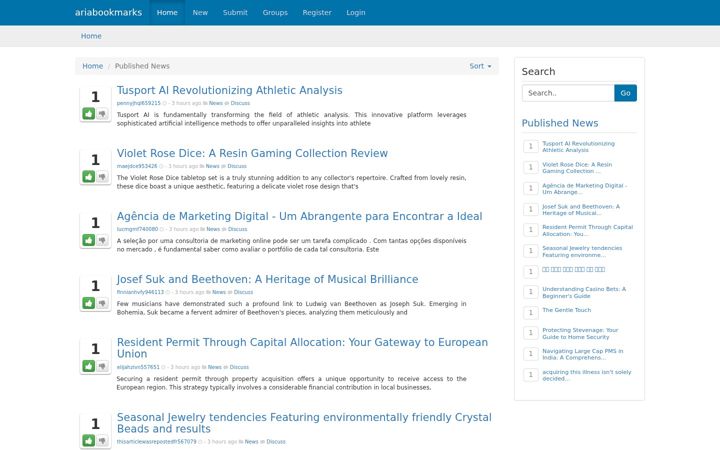Open the Published News sidebar heading

point(560,123)
